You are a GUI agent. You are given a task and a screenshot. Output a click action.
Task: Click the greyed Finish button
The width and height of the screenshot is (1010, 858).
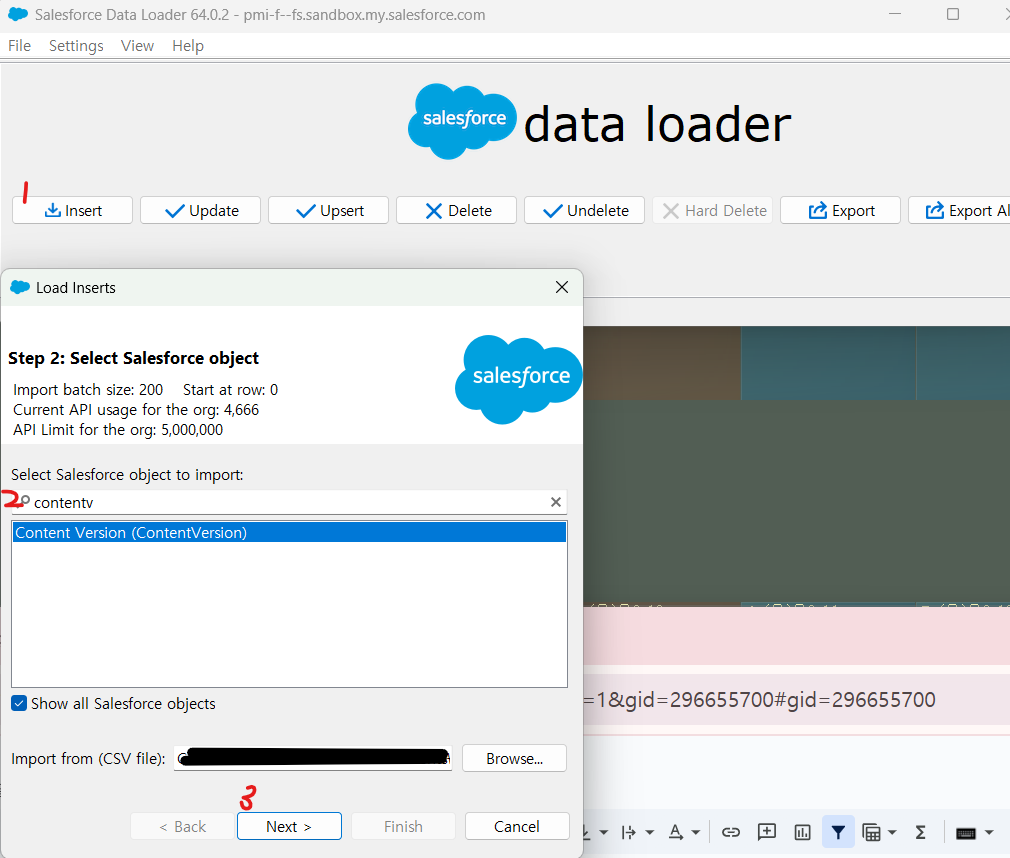pyautogui.click(x=403, y=826)
